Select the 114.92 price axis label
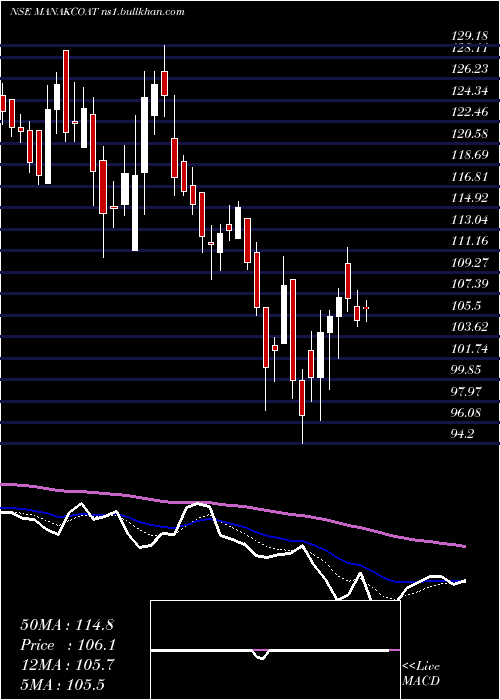The image size is (500, 700). click(470, 198)
